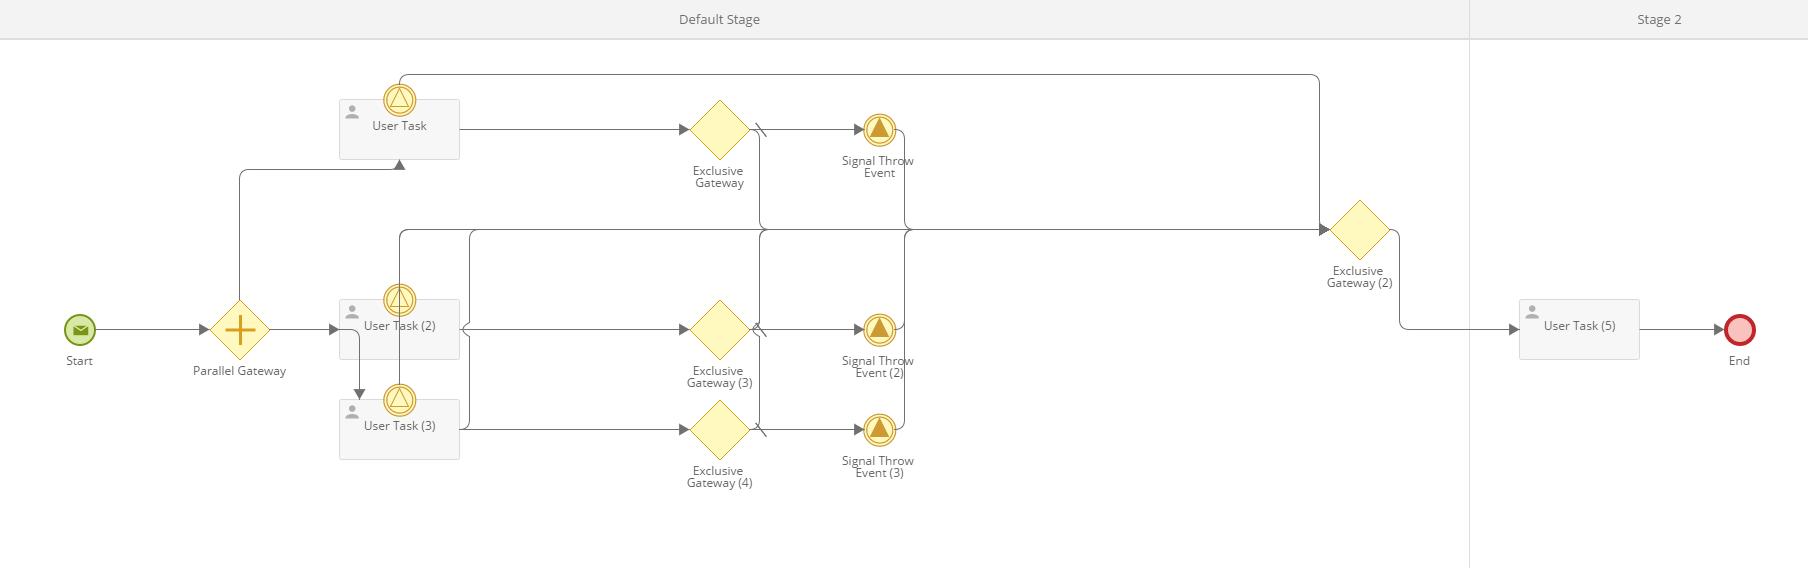1808x568 pixels.
Task: Select the Signal Throw Event (2) icon
Action: coord(880,329)
